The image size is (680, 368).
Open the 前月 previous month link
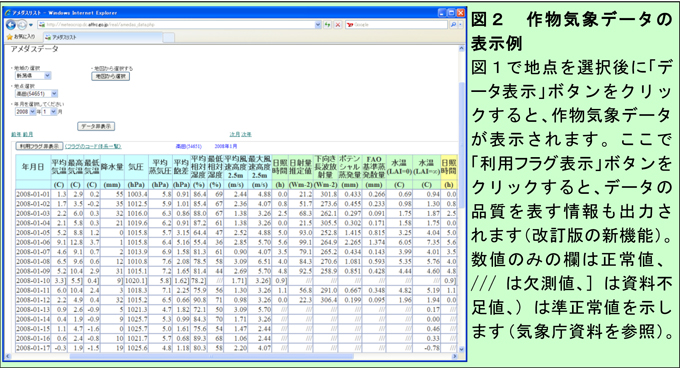coord(28,135)
